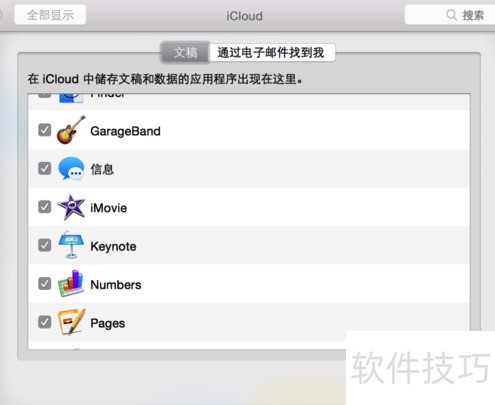Select the GarageBand label text

click(x=125, y=131)
